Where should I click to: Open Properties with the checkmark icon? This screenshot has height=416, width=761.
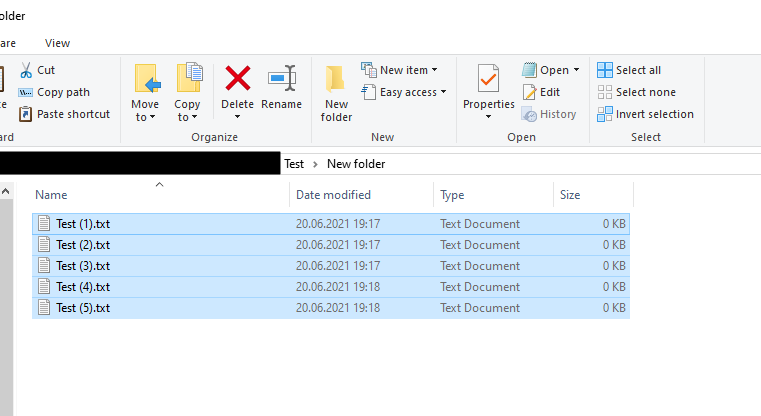coord(488,80)
